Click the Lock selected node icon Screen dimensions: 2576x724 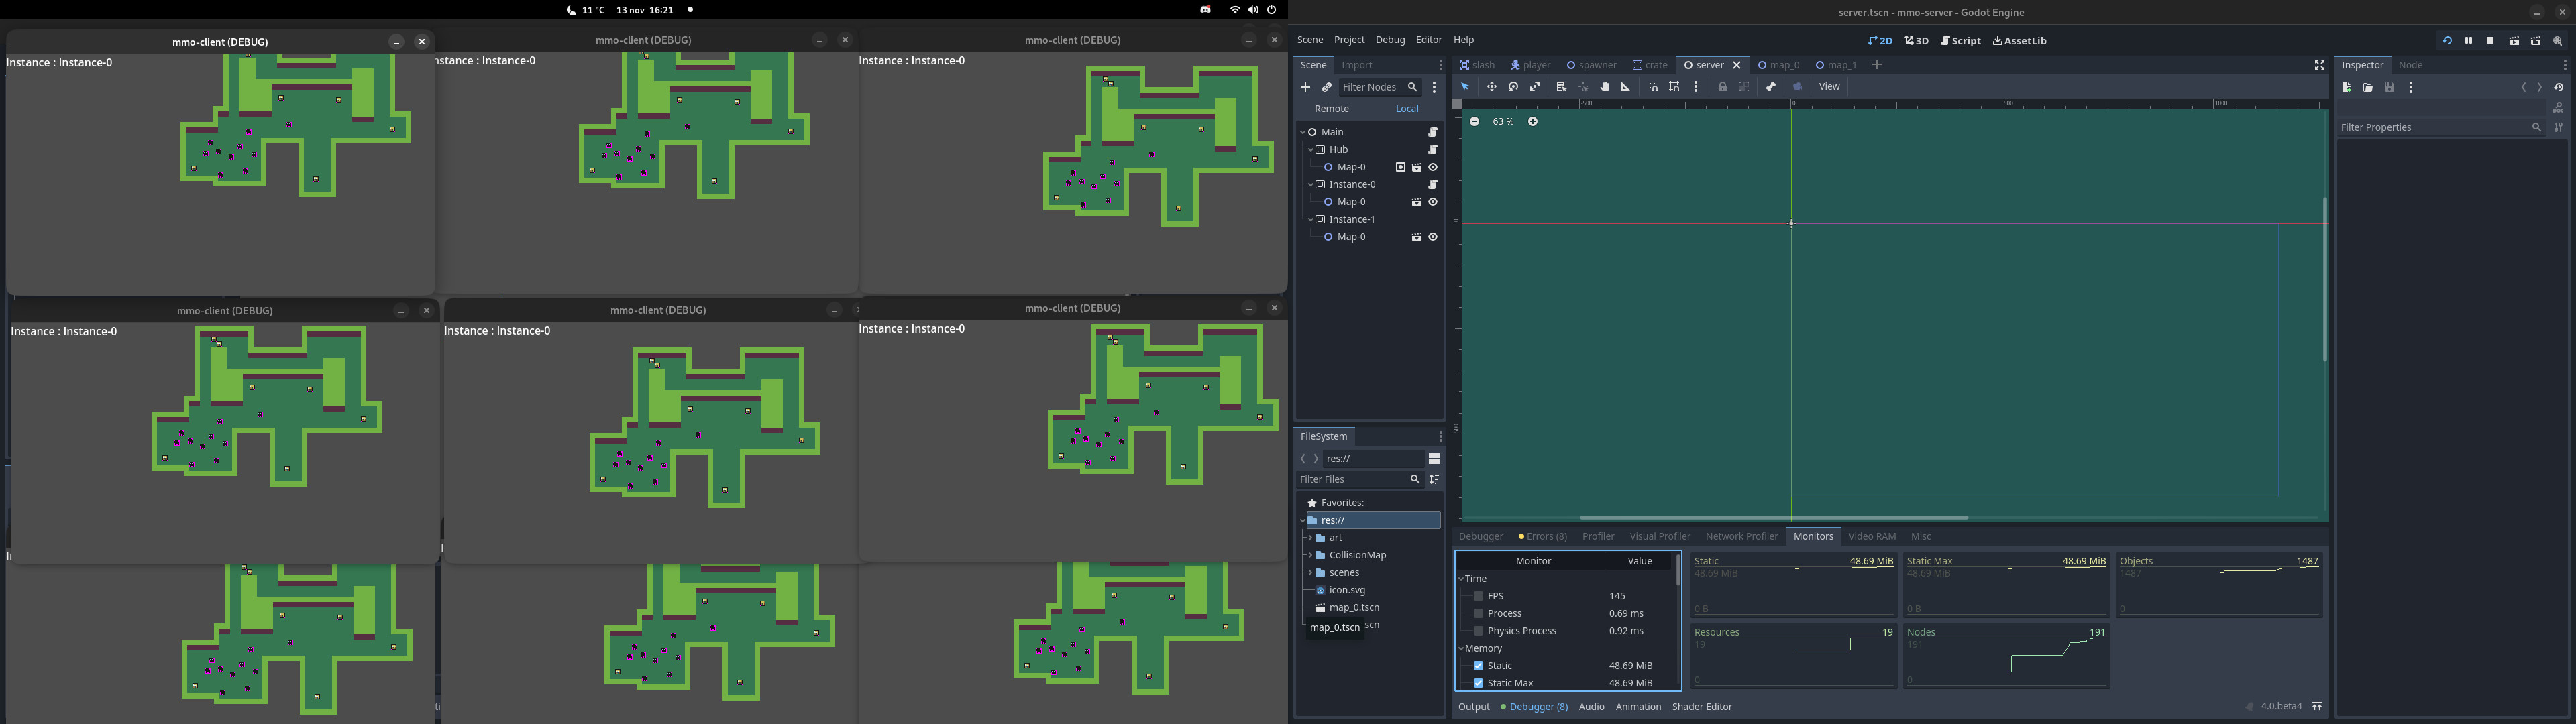[1722, 87]
